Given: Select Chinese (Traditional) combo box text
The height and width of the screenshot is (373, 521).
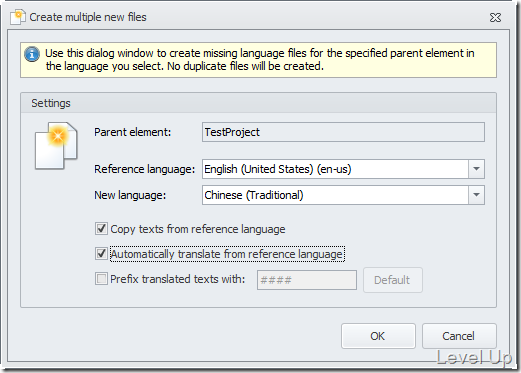Looking at the screenshot, I should point(254,195).
